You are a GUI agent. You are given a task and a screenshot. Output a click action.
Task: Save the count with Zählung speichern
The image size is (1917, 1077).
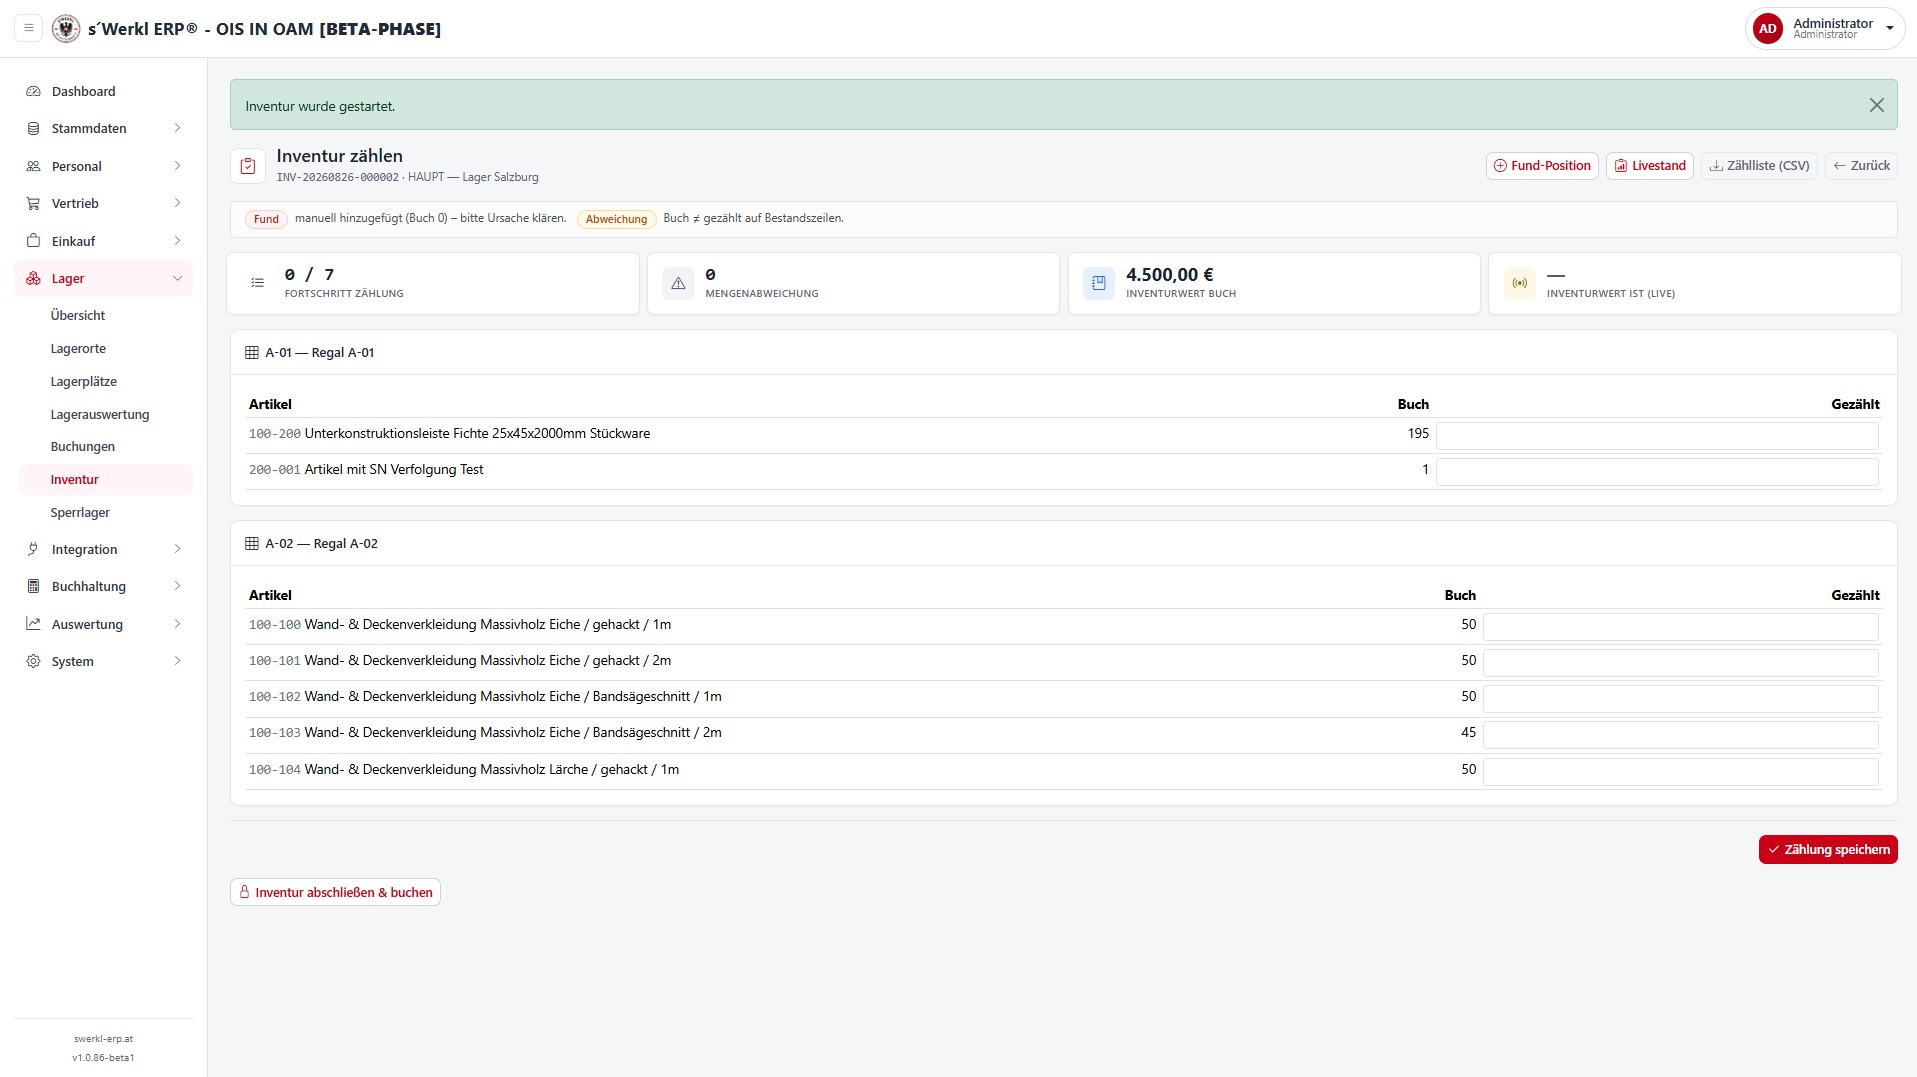click(1828, 849)
